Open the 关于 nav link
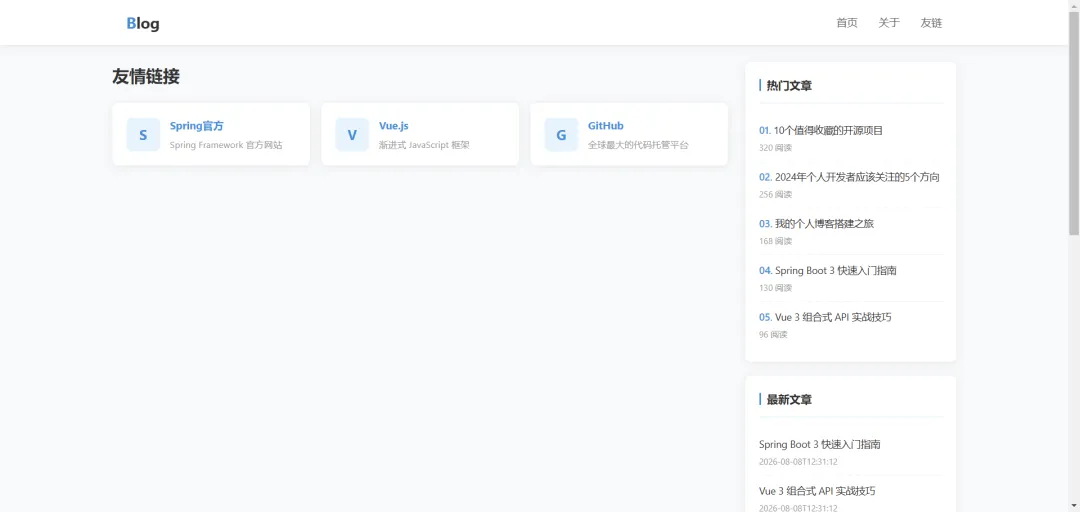1080x512 pixels. pyautogui.click(x=889, y=23)
